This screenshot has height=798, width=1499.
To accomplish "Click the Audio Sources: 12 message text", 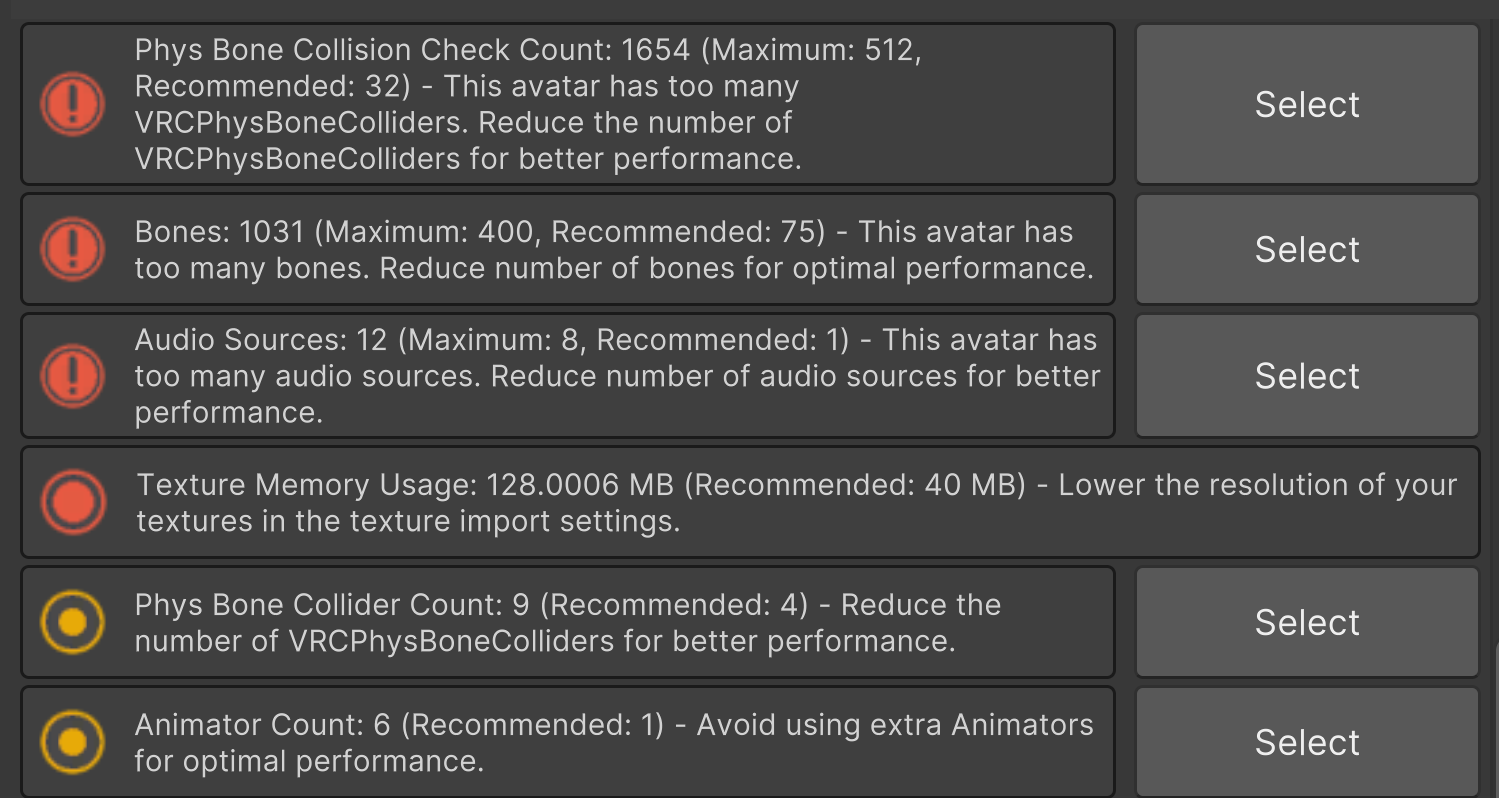I will (260, 340).
